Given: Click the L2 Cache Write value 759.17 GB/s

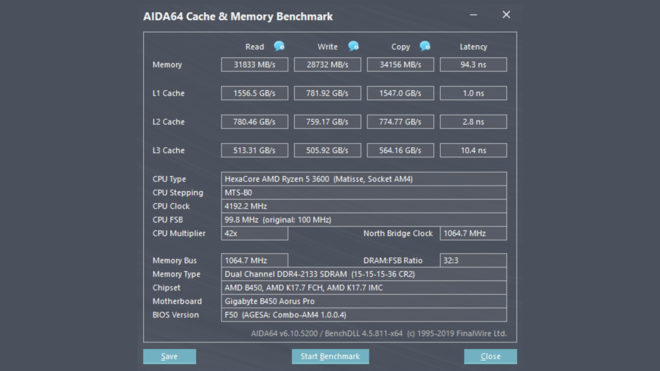Looking at the screenshot, I should click(x=327, y=122).
